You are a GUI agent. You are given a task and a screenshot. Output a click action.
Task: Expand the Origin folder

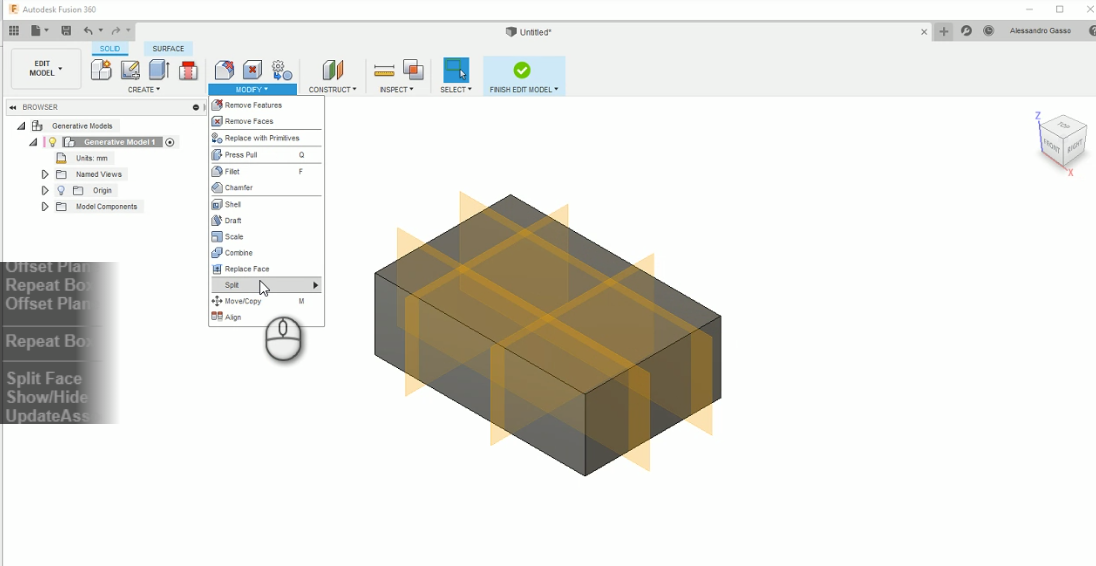click(x=45, y=190)
